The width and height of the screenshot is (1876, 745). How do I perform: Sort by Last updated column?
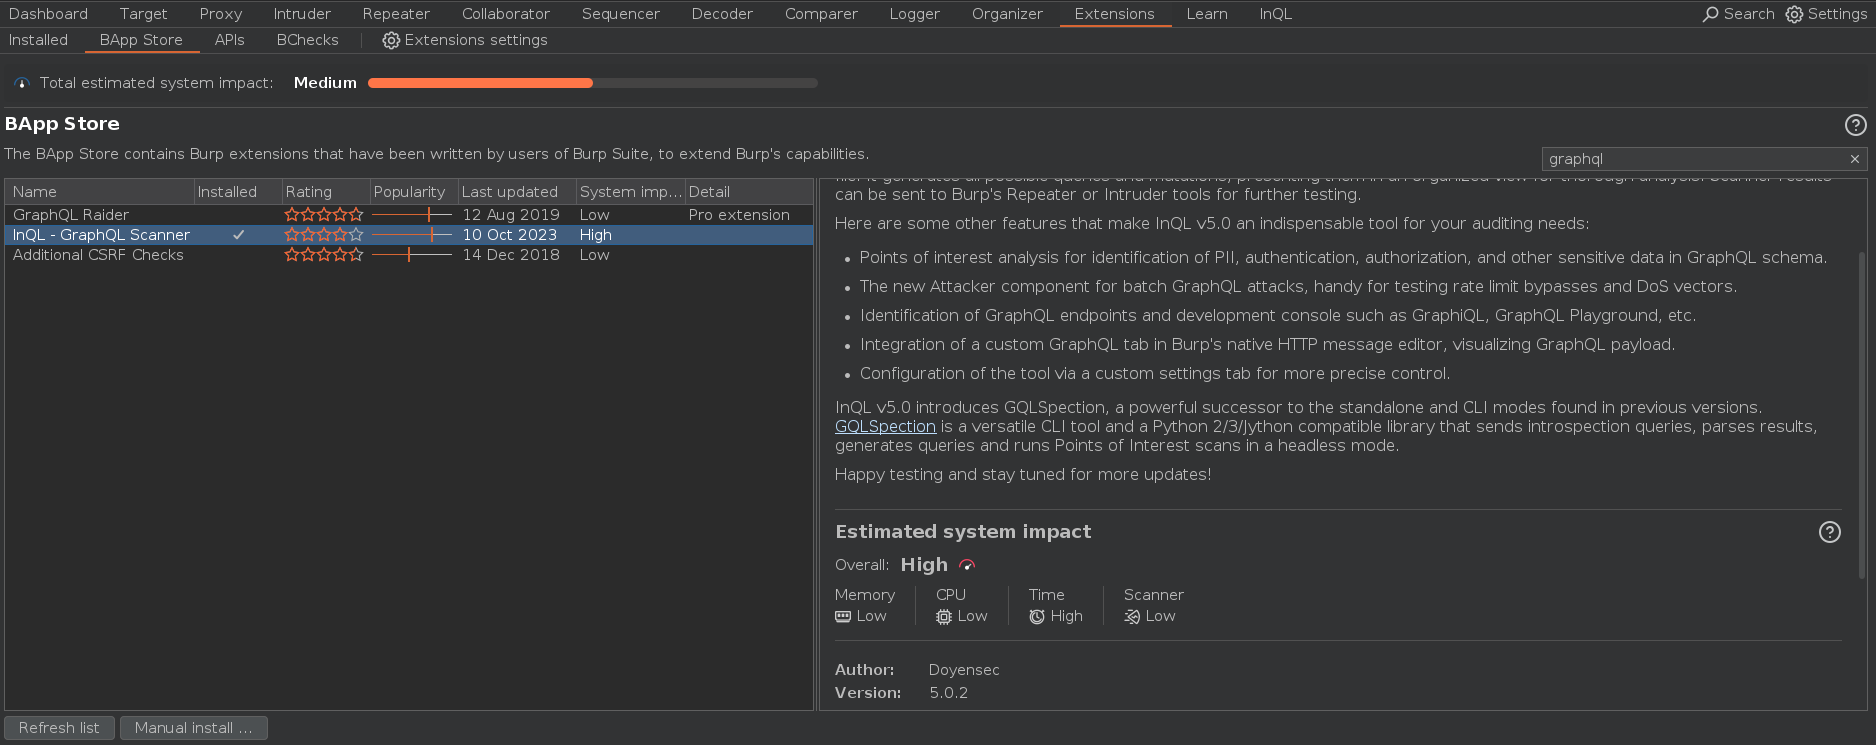click(517, 192)
